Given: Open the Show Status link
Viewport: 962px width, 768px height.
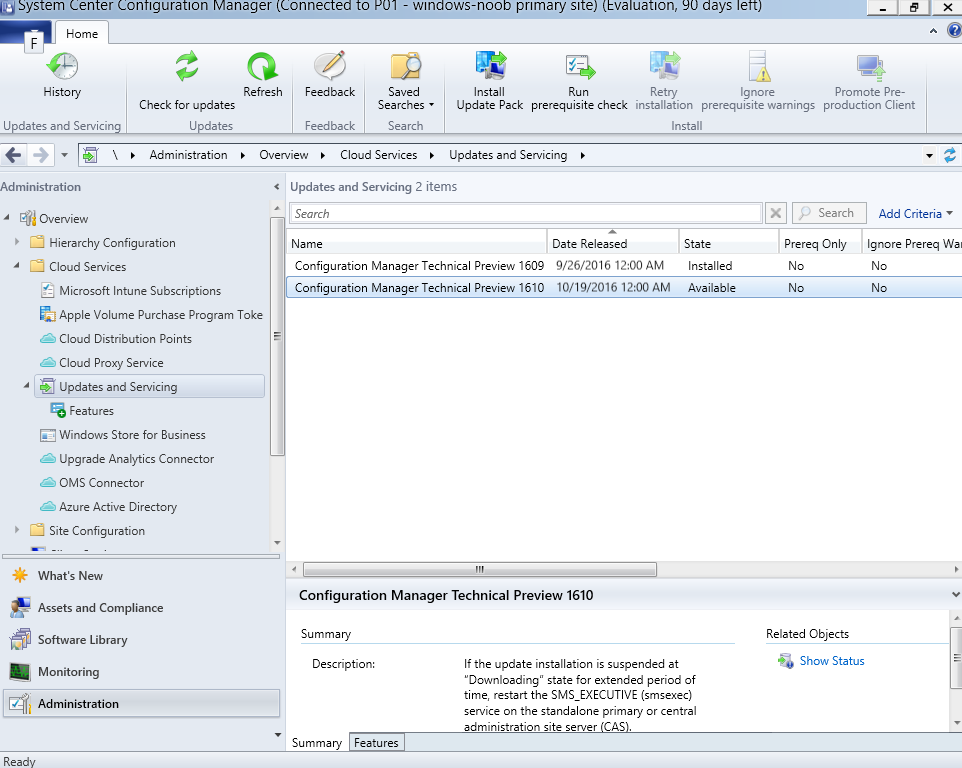Looking at the screenshot, I should coord(832,661).
